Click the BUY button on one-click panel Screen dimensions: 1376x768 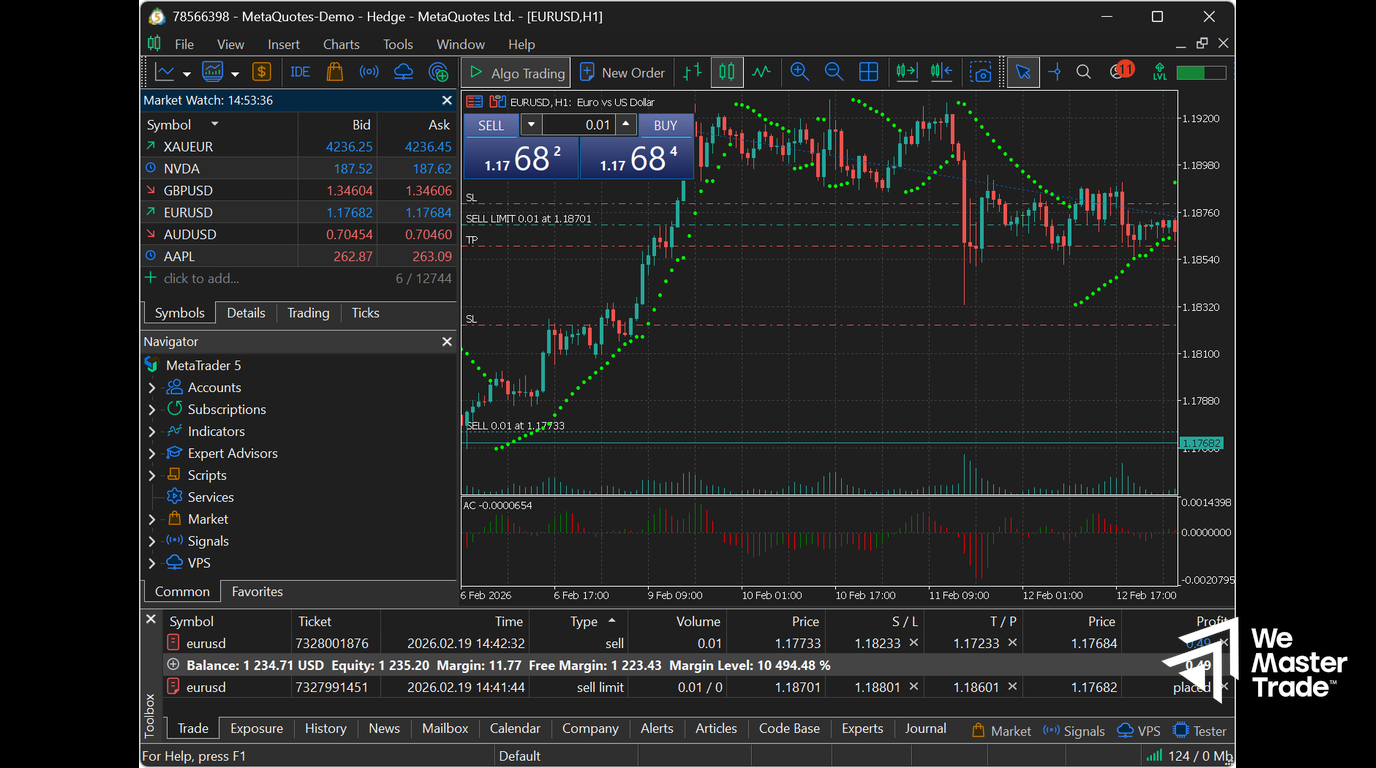(665, 125)
